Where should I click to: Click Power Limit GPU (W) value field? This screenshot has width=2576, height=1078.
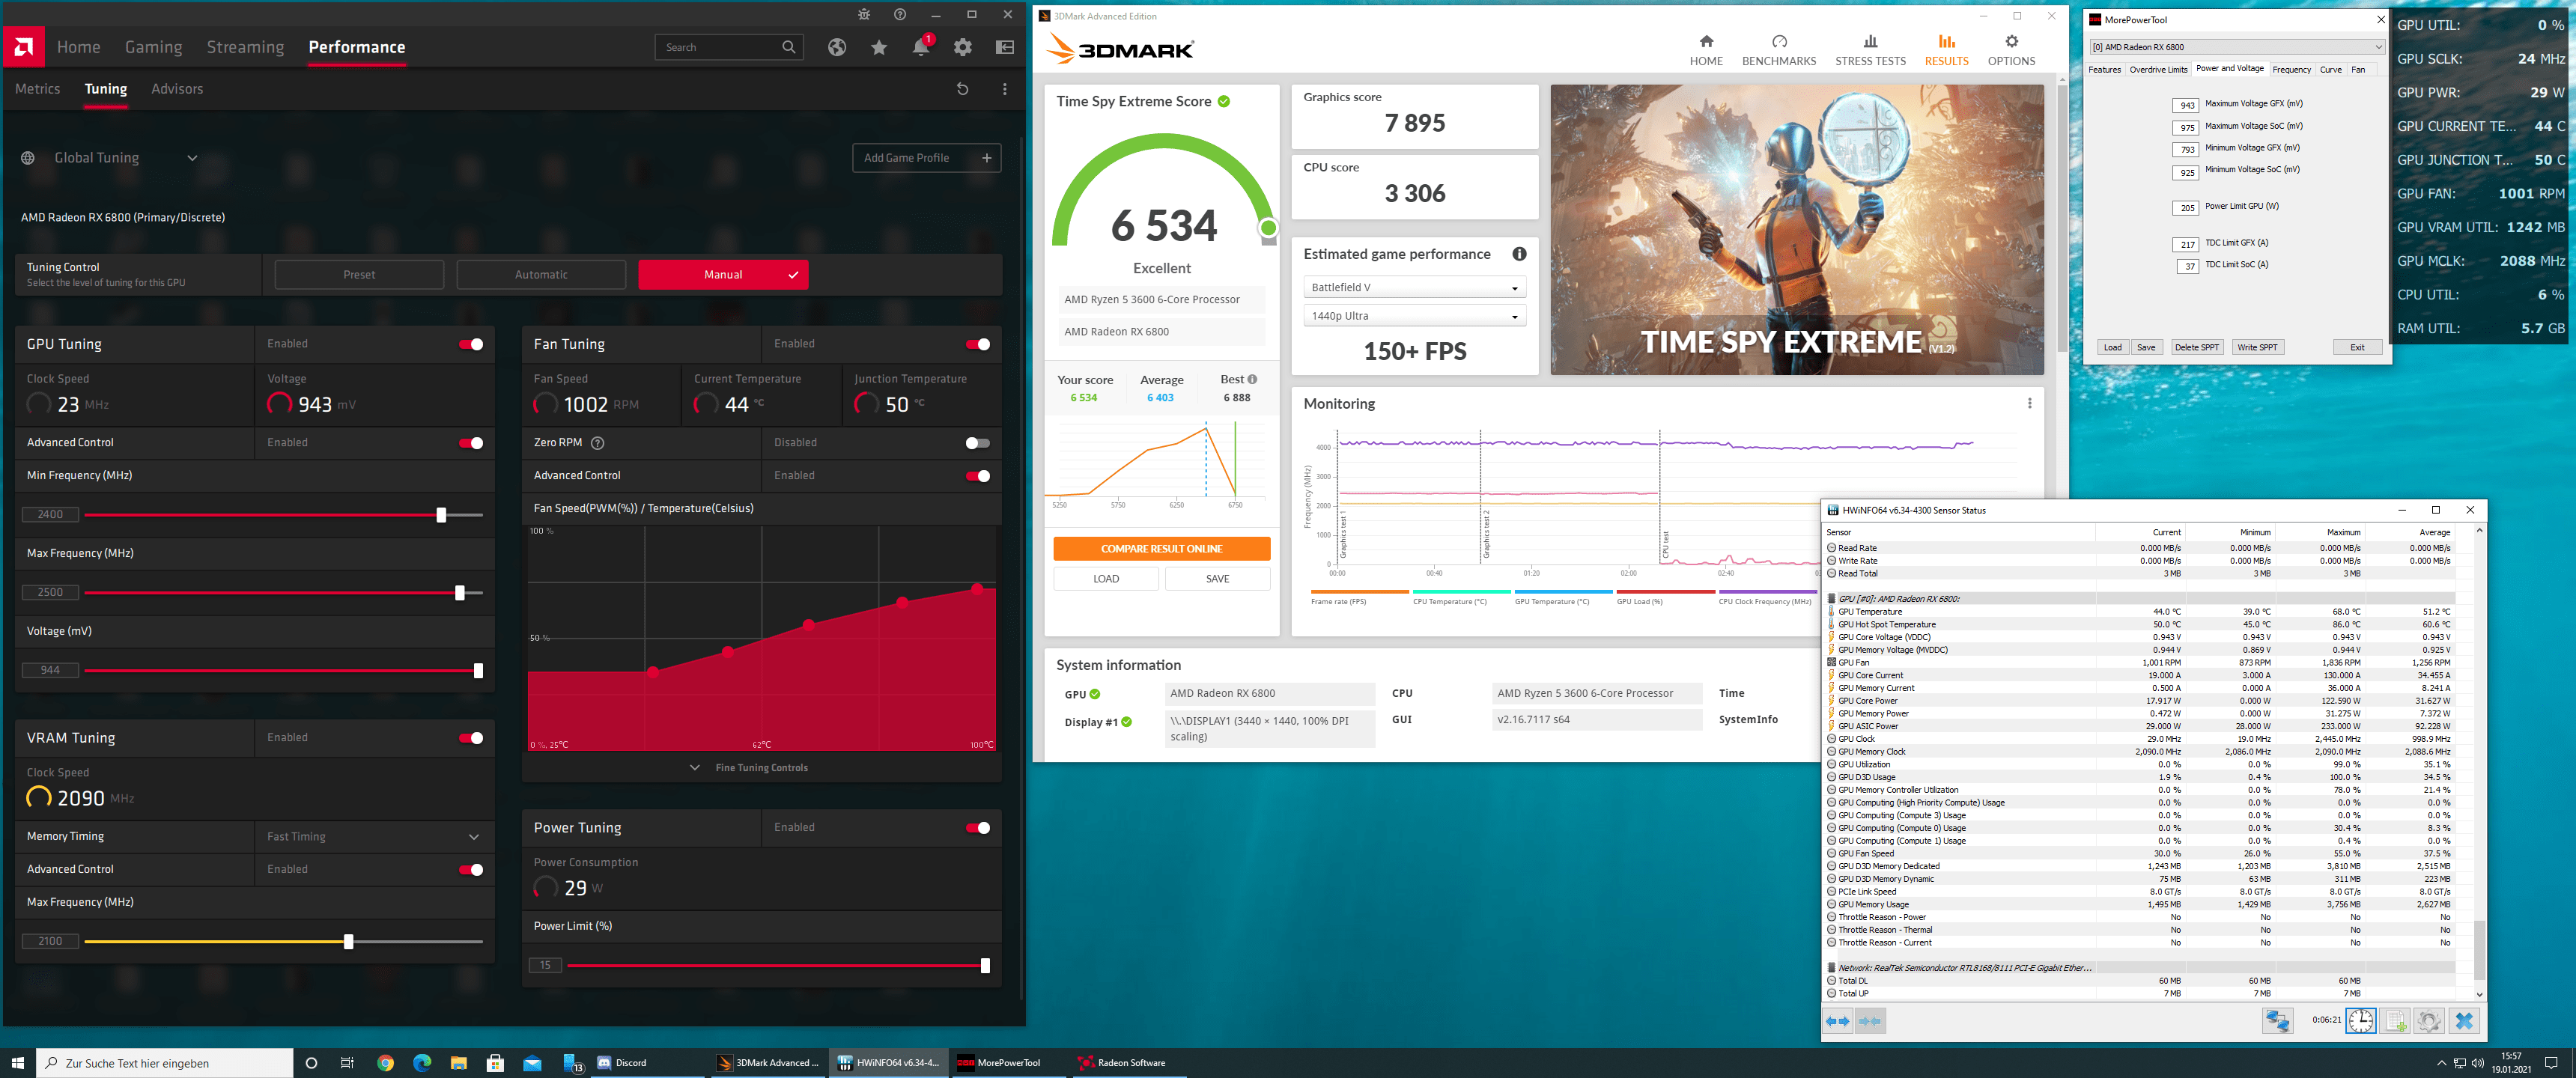pyautogui.click(x=2186, y=208)
